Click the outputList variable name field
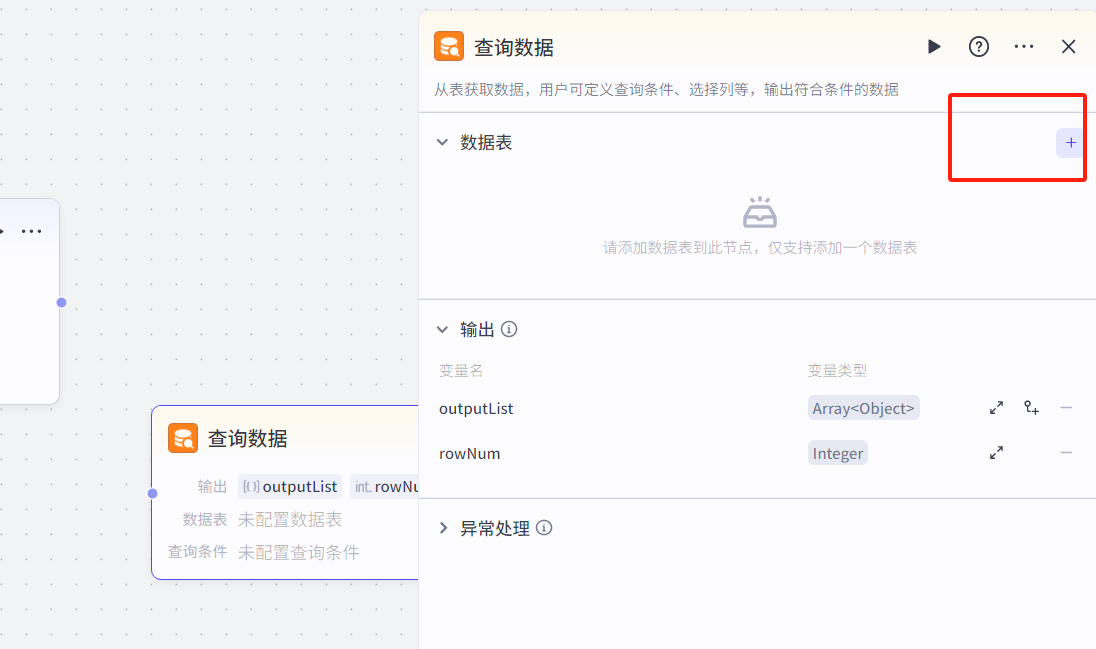The width and height of the screenshot is (1096, 649). pos(476,408)
